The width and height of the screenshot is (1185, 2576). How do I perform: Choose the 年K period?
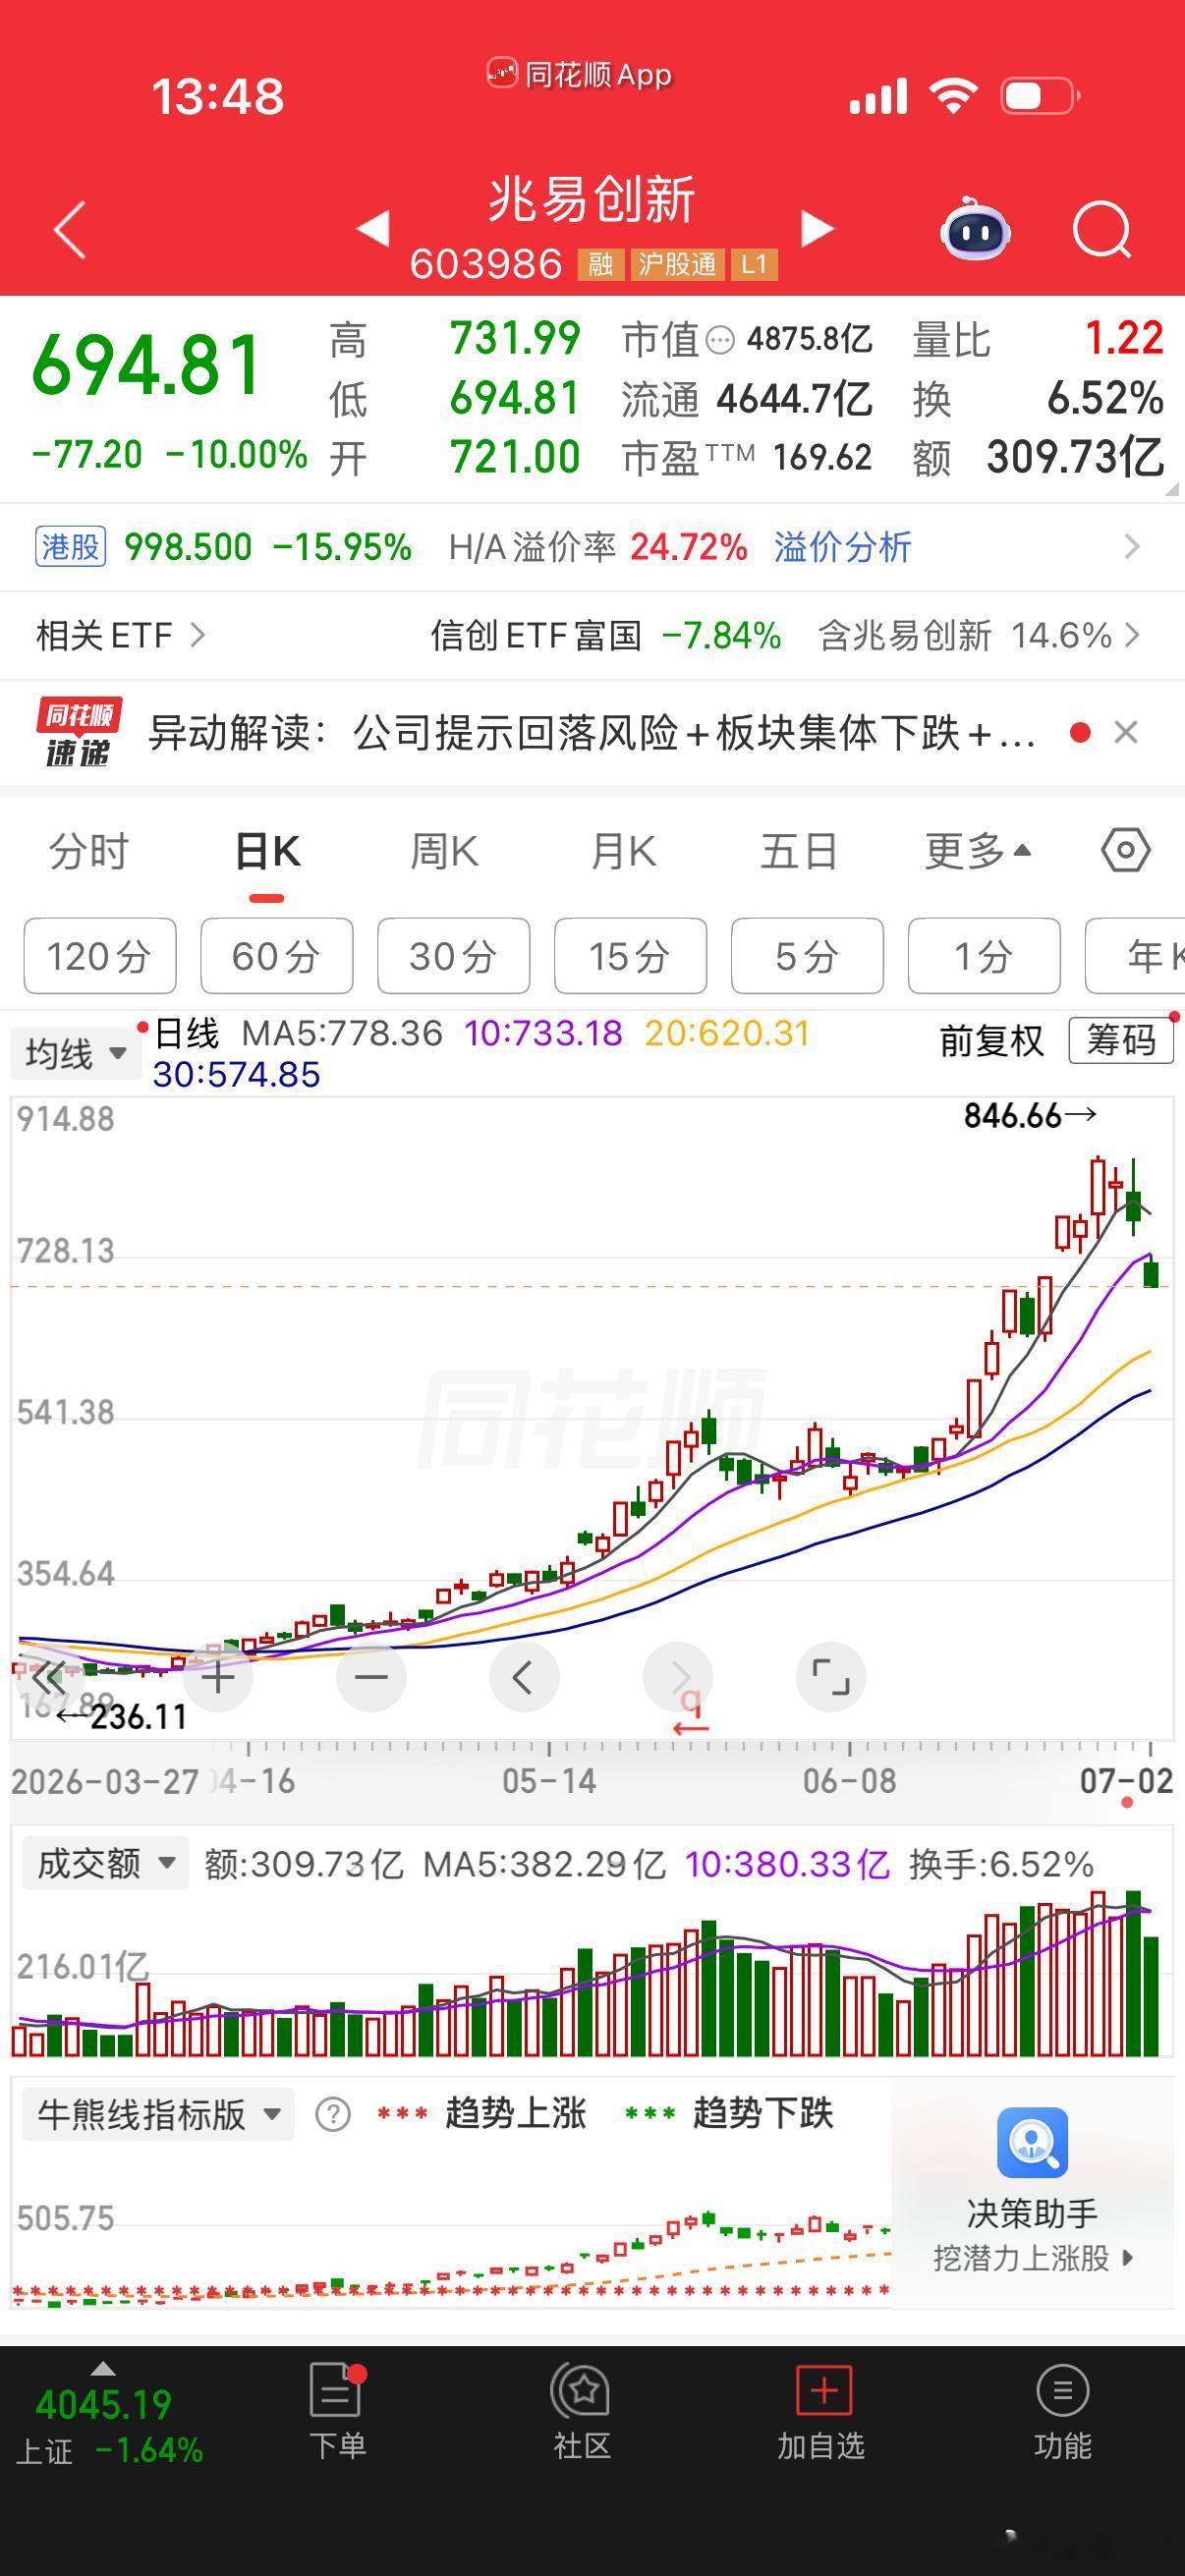point(1136,956)
